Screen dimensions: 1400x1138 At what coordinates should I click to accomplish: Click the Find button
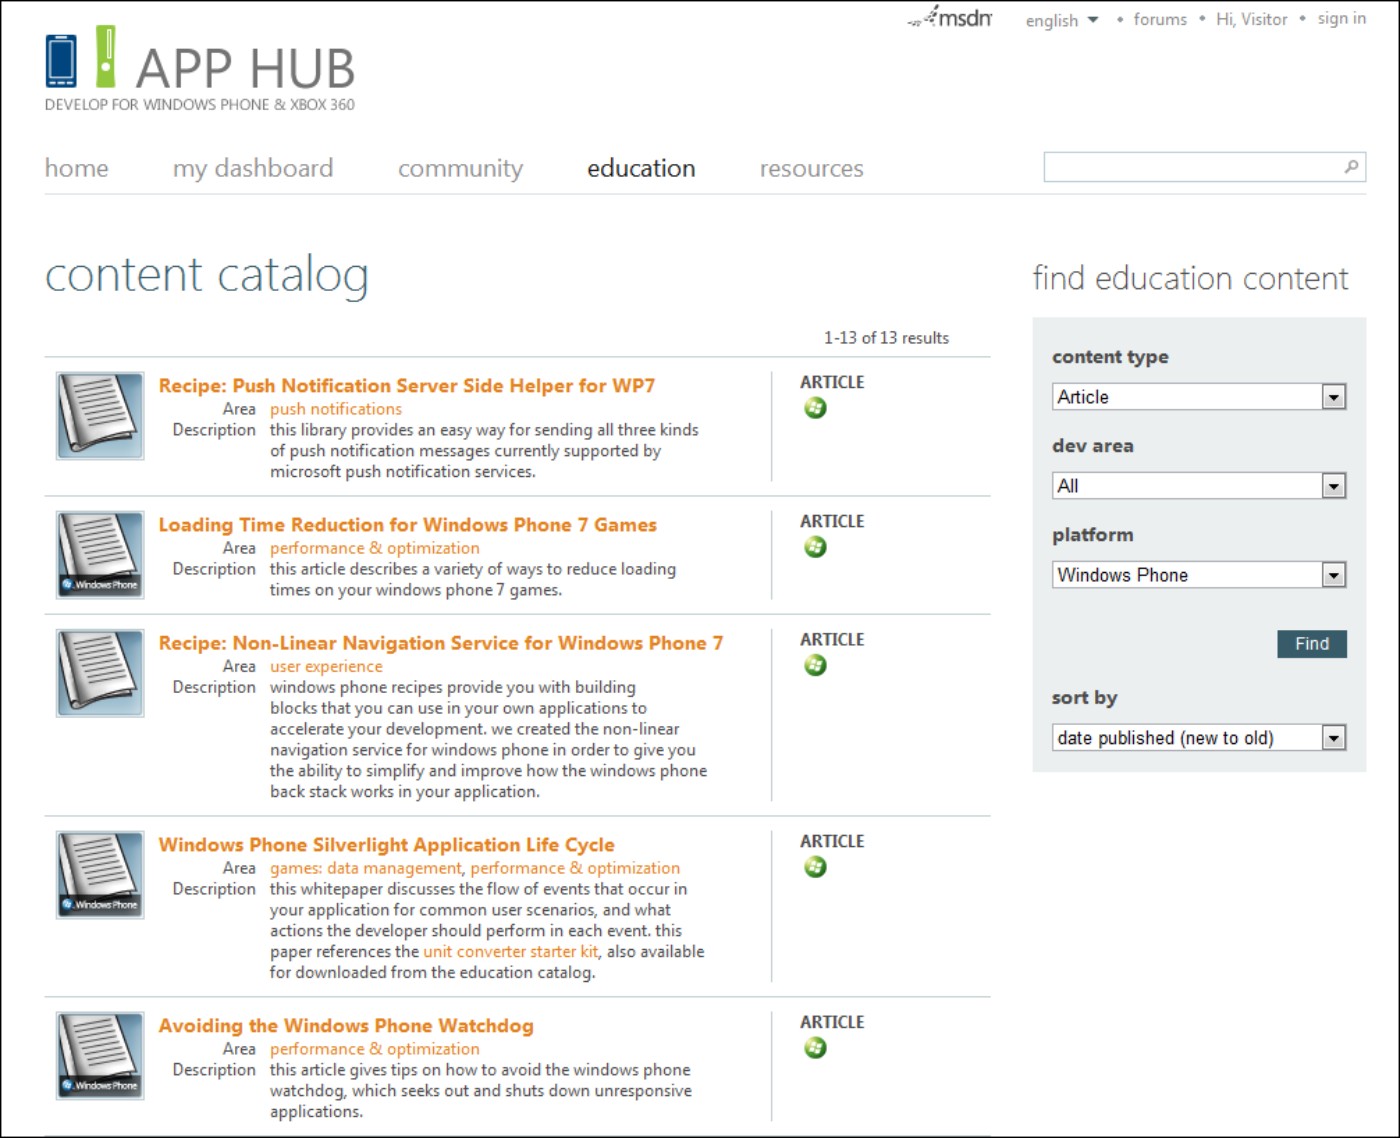(1312, 644)
